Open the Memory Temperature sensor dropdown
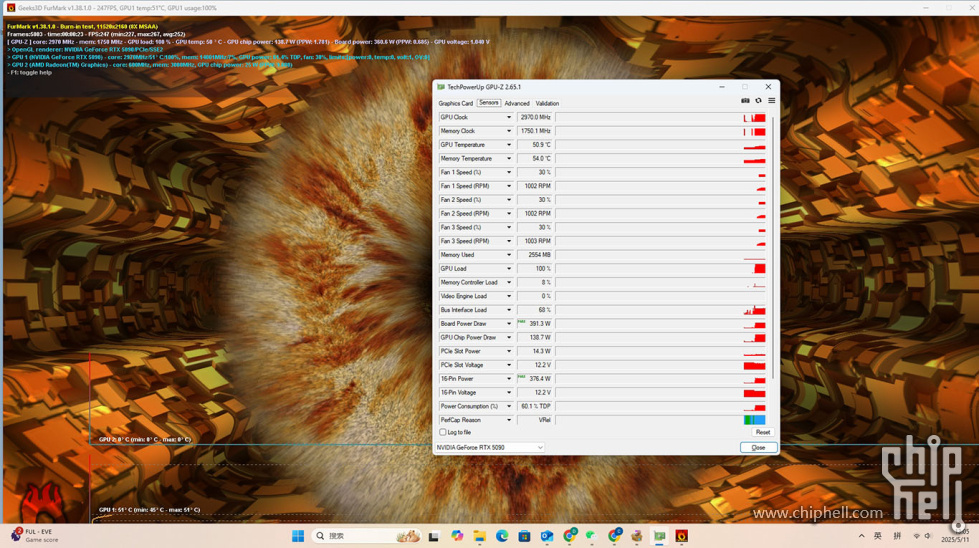This screenshot has width=979, height=548. 508,159
